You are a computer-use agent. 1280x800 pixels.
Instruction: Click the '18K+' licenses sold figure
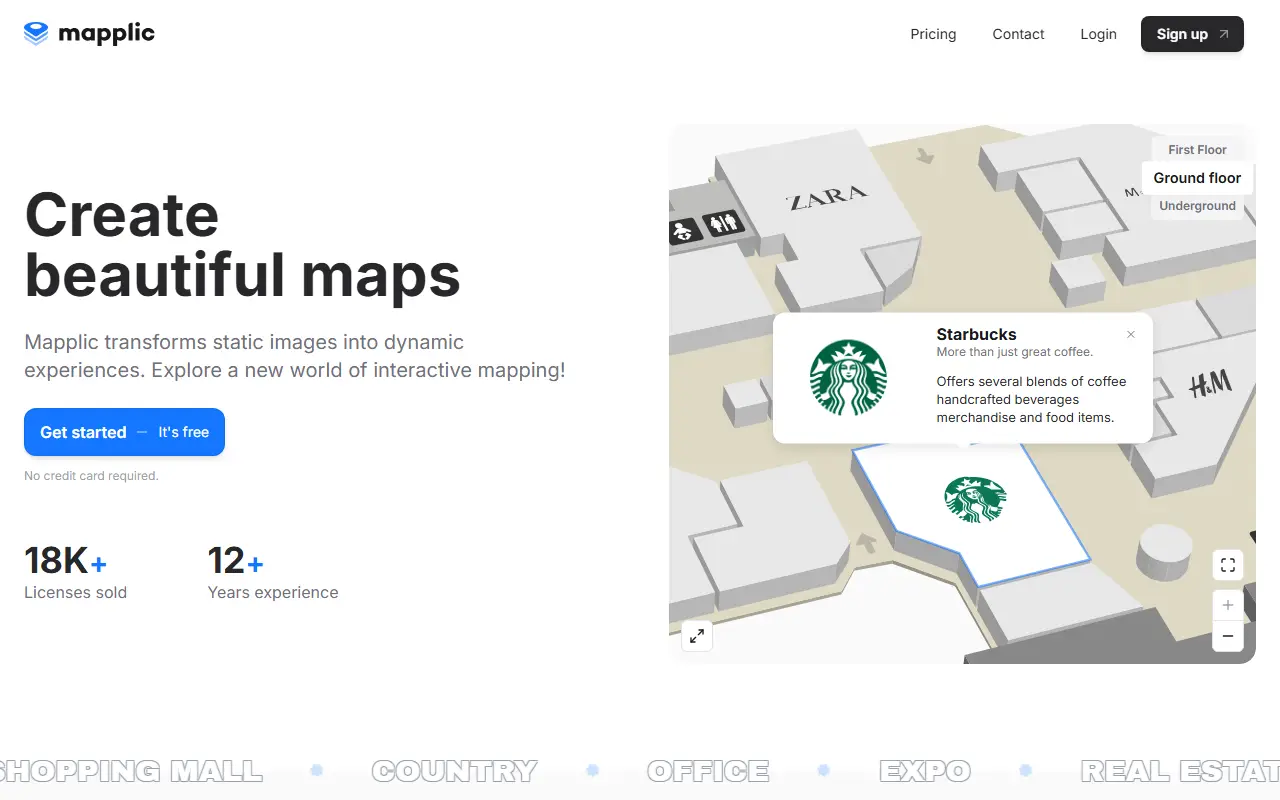click(x=65, y=561)
